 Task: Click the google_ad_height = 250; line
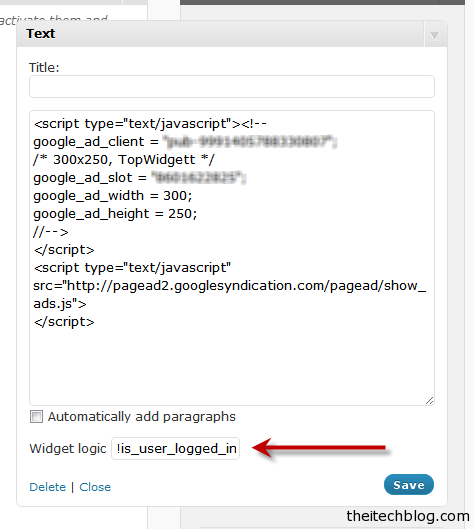[x=115, y=214]
